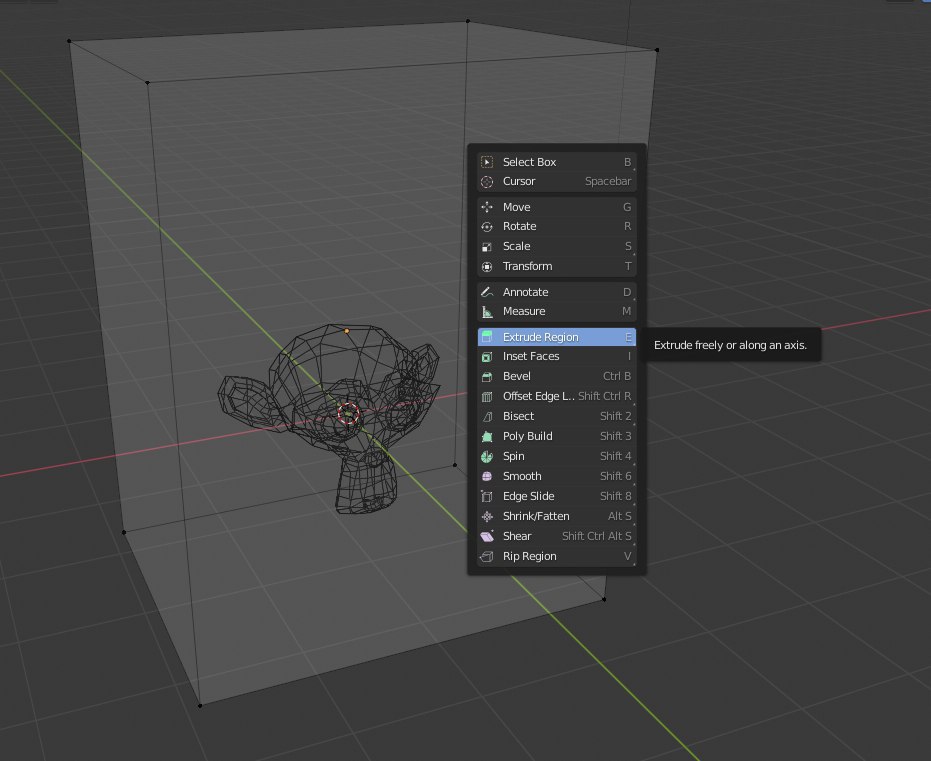This screenshot has height=761, width=931.
Task: Click the Annotate pencil icon
Action: click(x=487, y=292)
